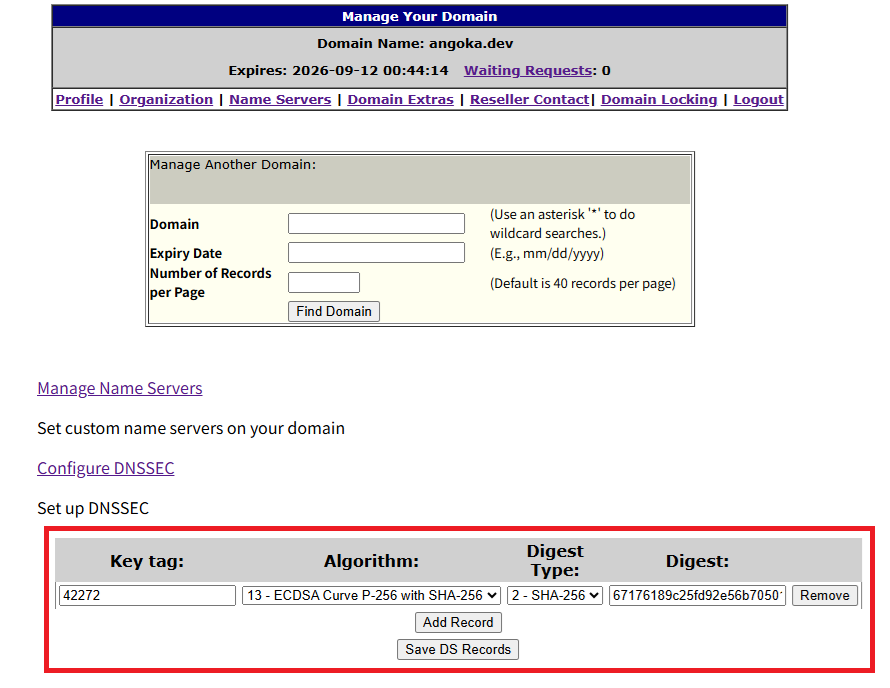890x688 pixels.
Task: Click the Number of Records per Page field
Action: (x=323, y=283)
